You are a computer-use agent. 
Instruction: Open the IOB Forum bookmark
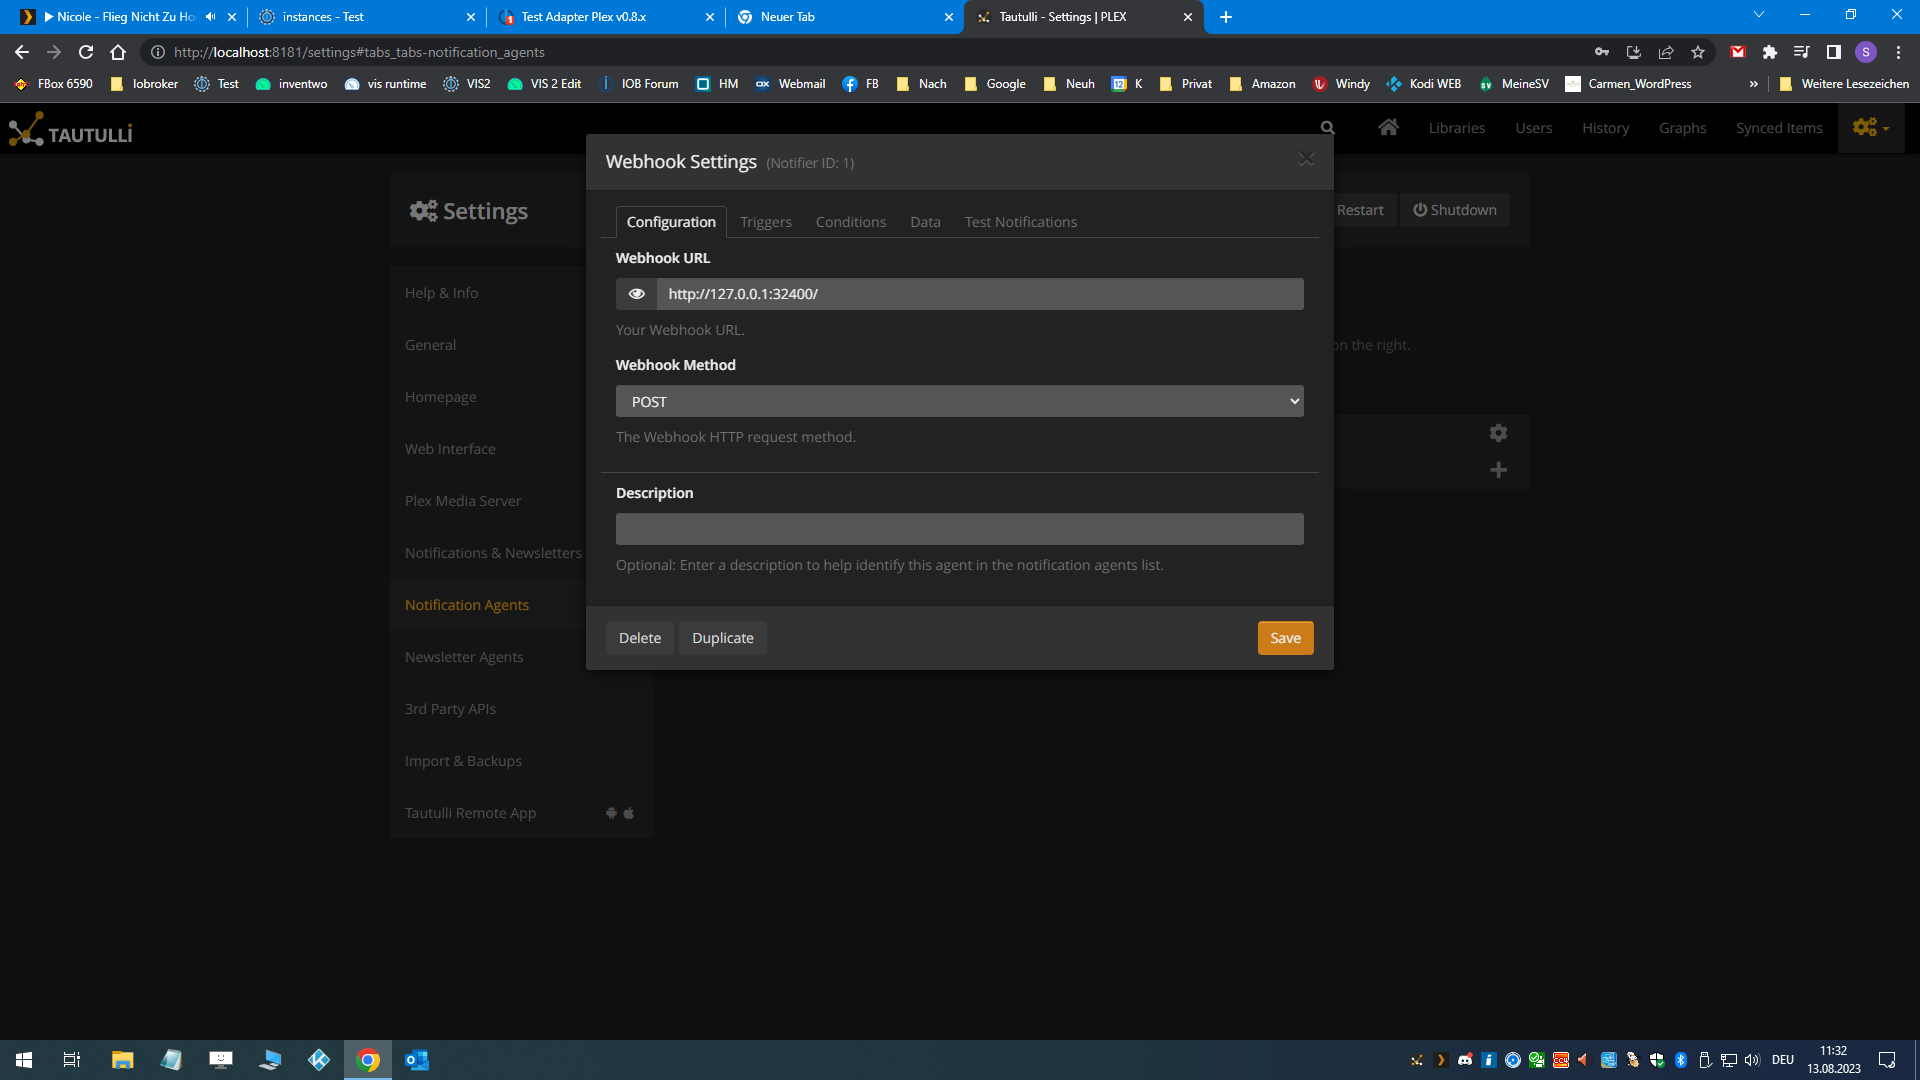pos(639,84)
